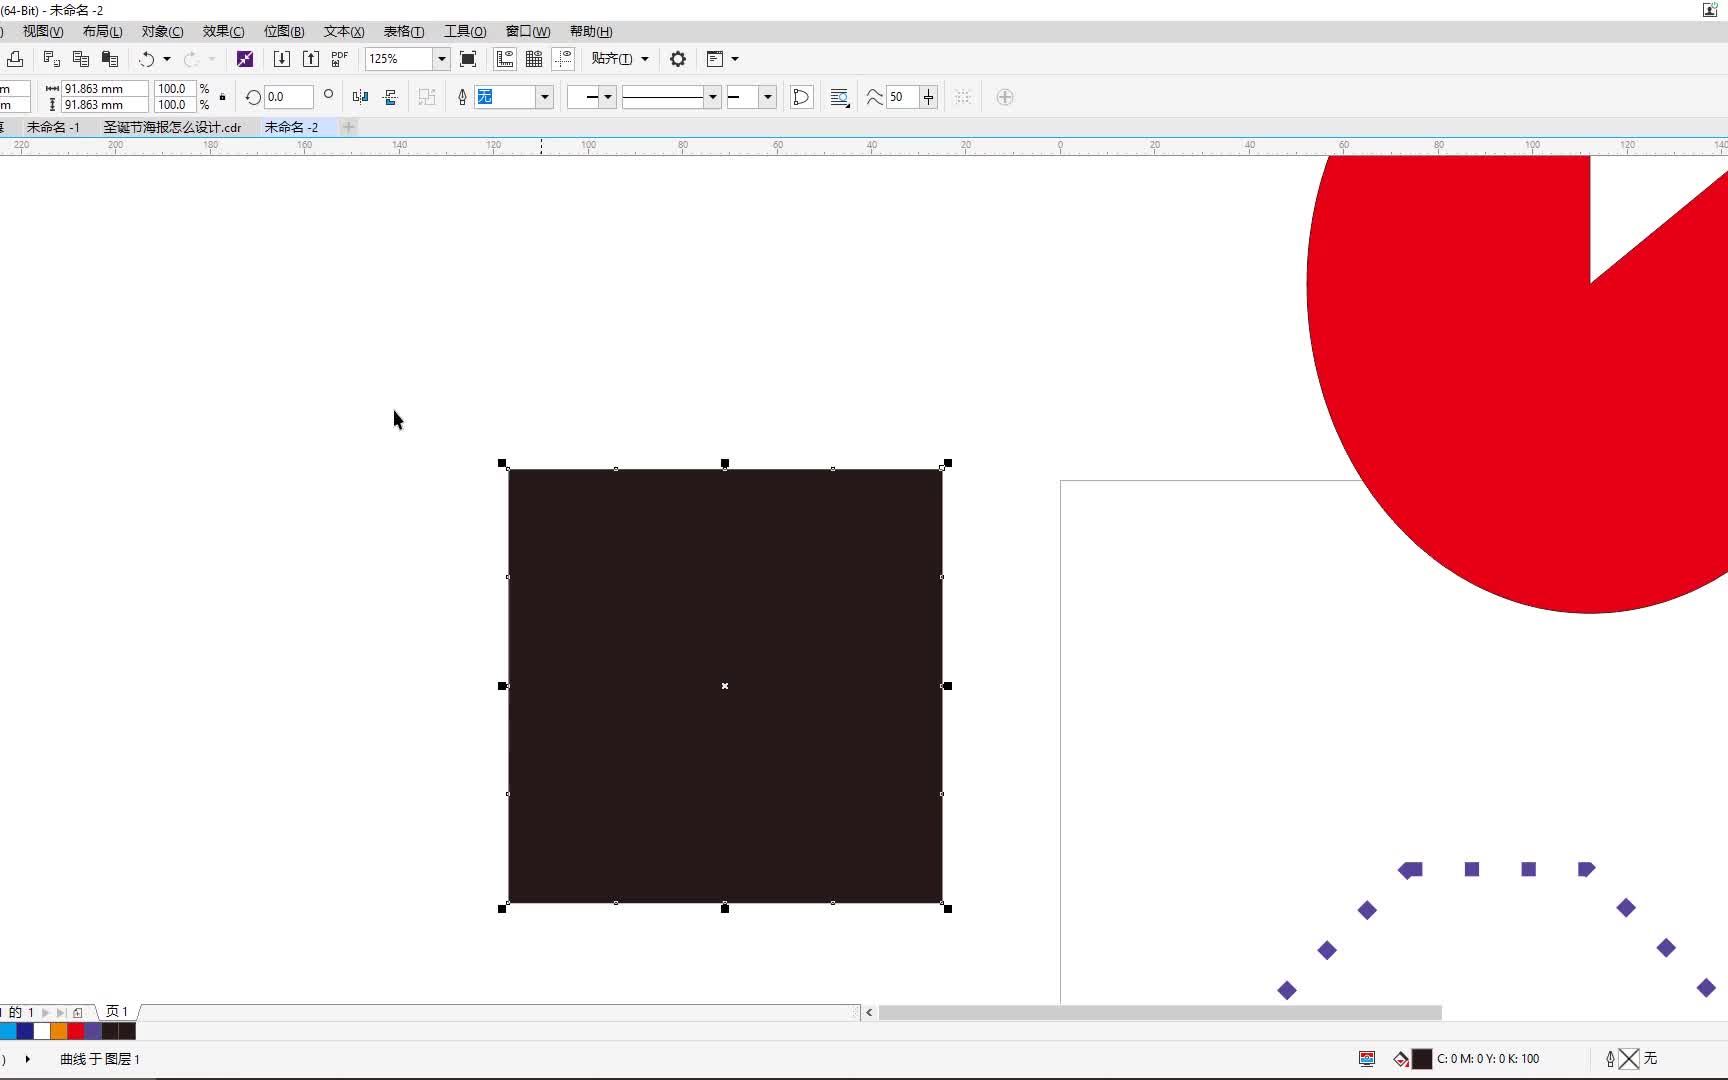The image size is (1728, 1080).
Task: Open the 视图 menu
Action: pos(43,31)
